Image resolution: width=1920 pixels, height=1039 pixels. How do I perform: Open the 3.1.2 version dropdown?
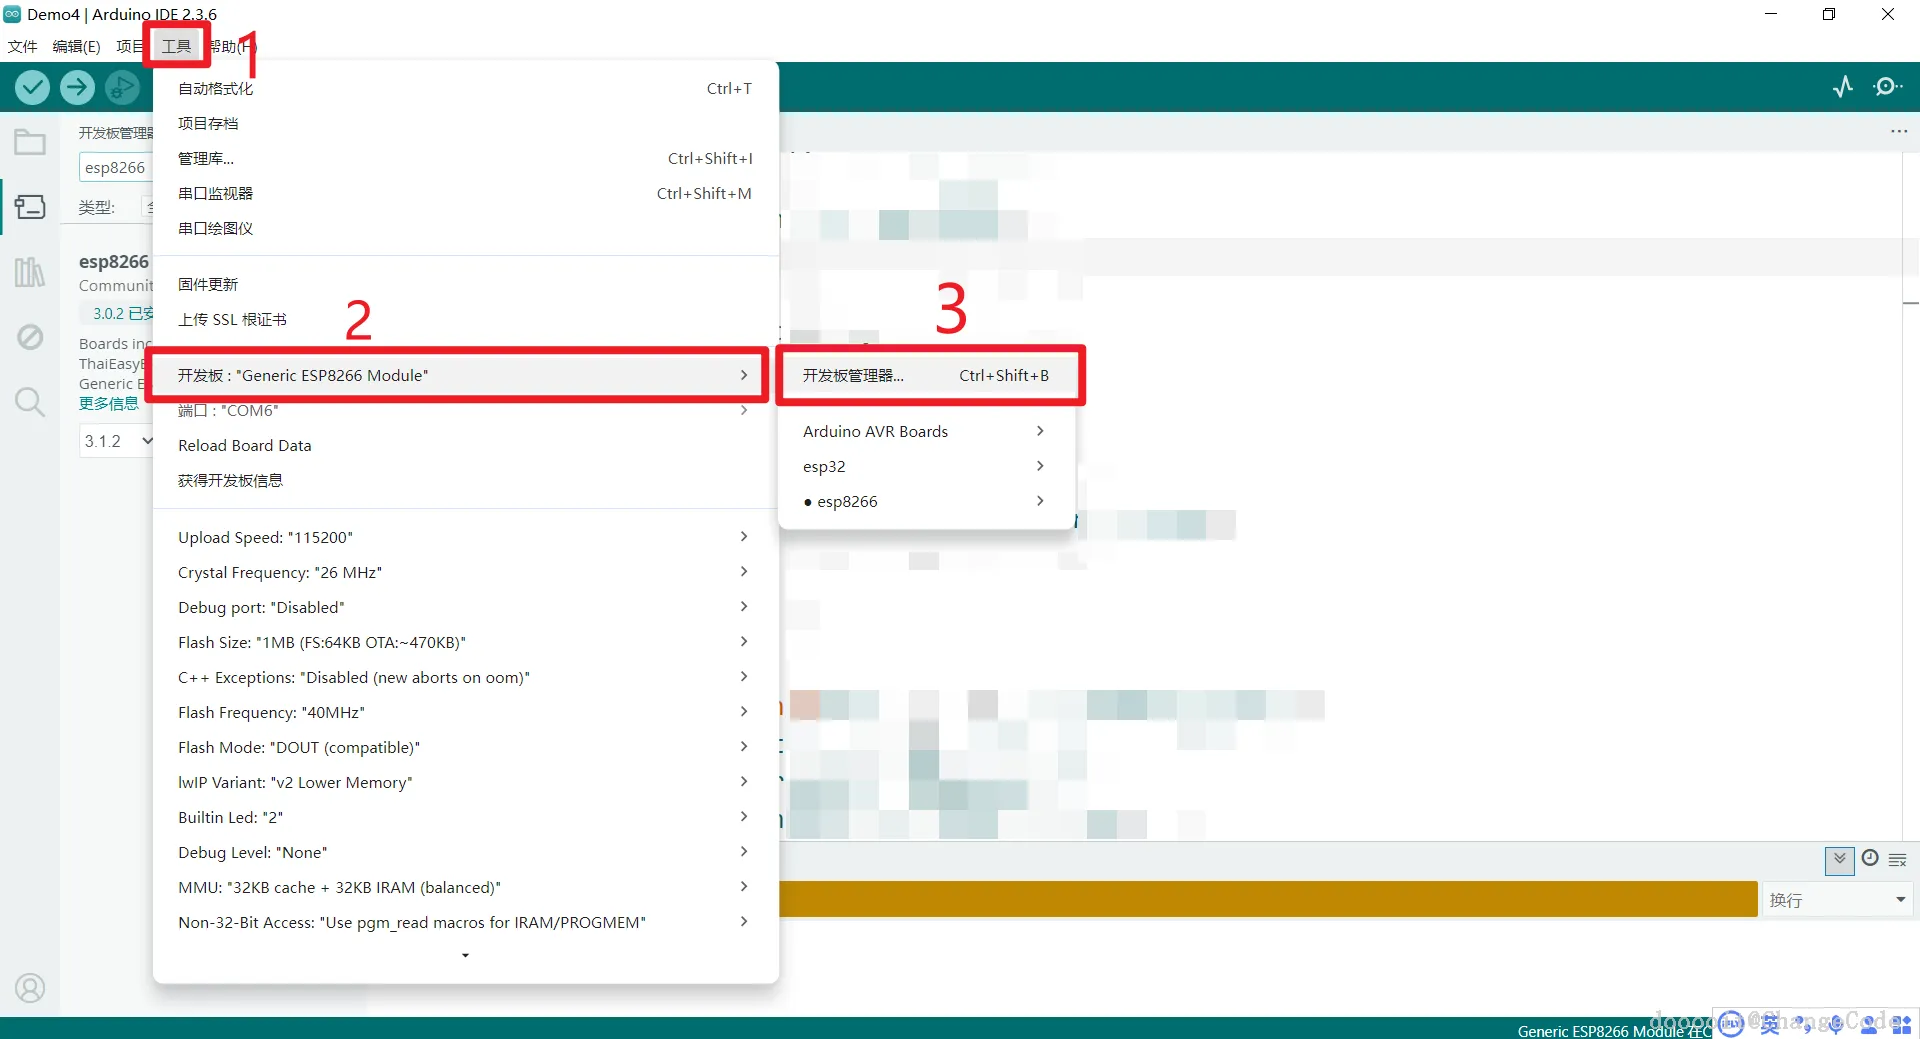pyautogui.click(x=117, y=441)
